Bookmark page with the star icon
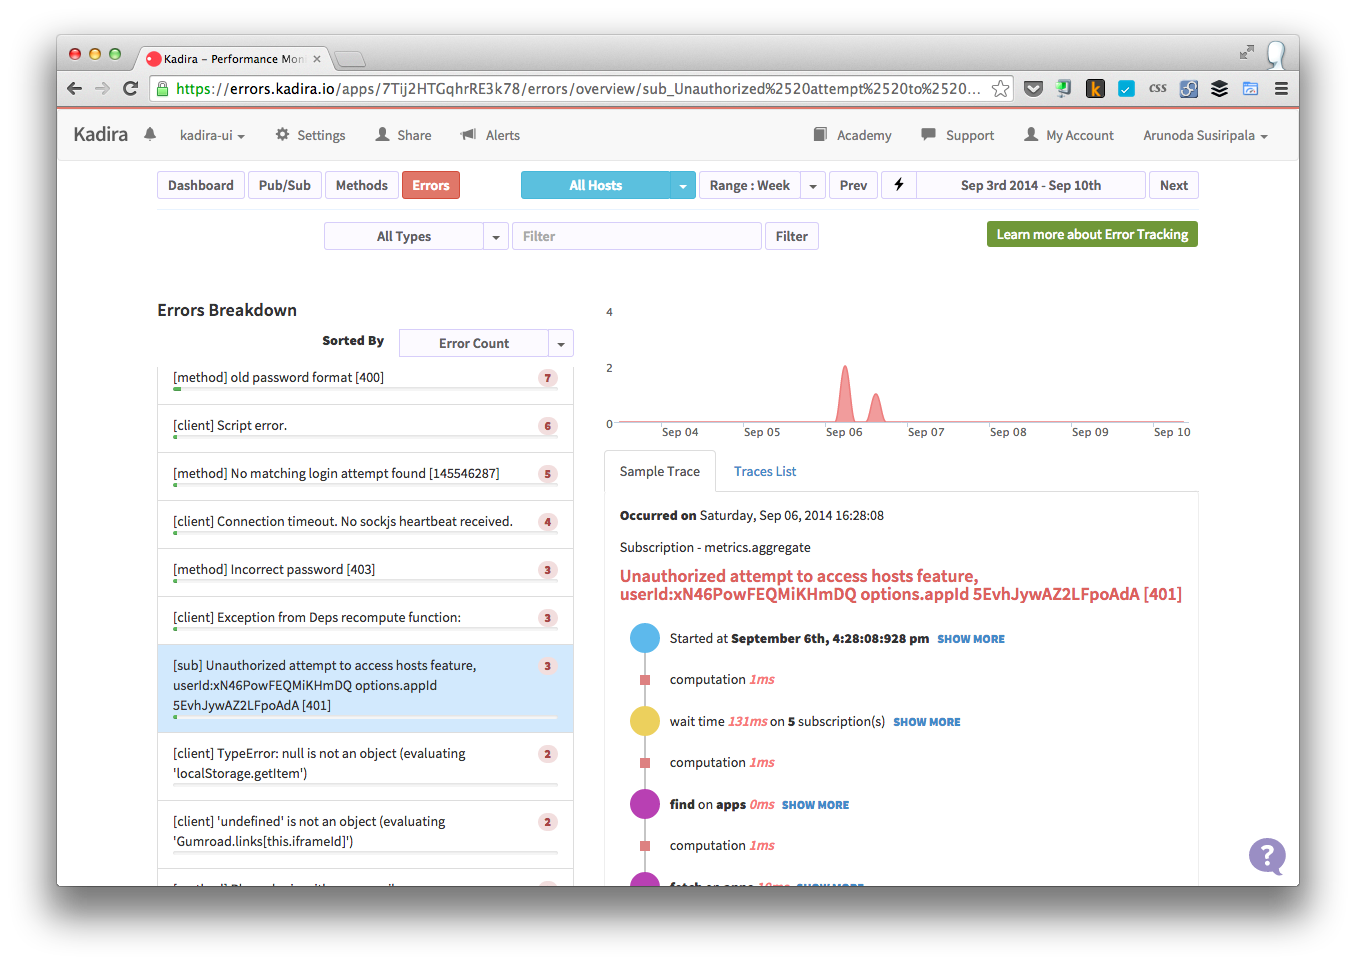Viewport: 1356px width, 965px height. (1000, 89)
